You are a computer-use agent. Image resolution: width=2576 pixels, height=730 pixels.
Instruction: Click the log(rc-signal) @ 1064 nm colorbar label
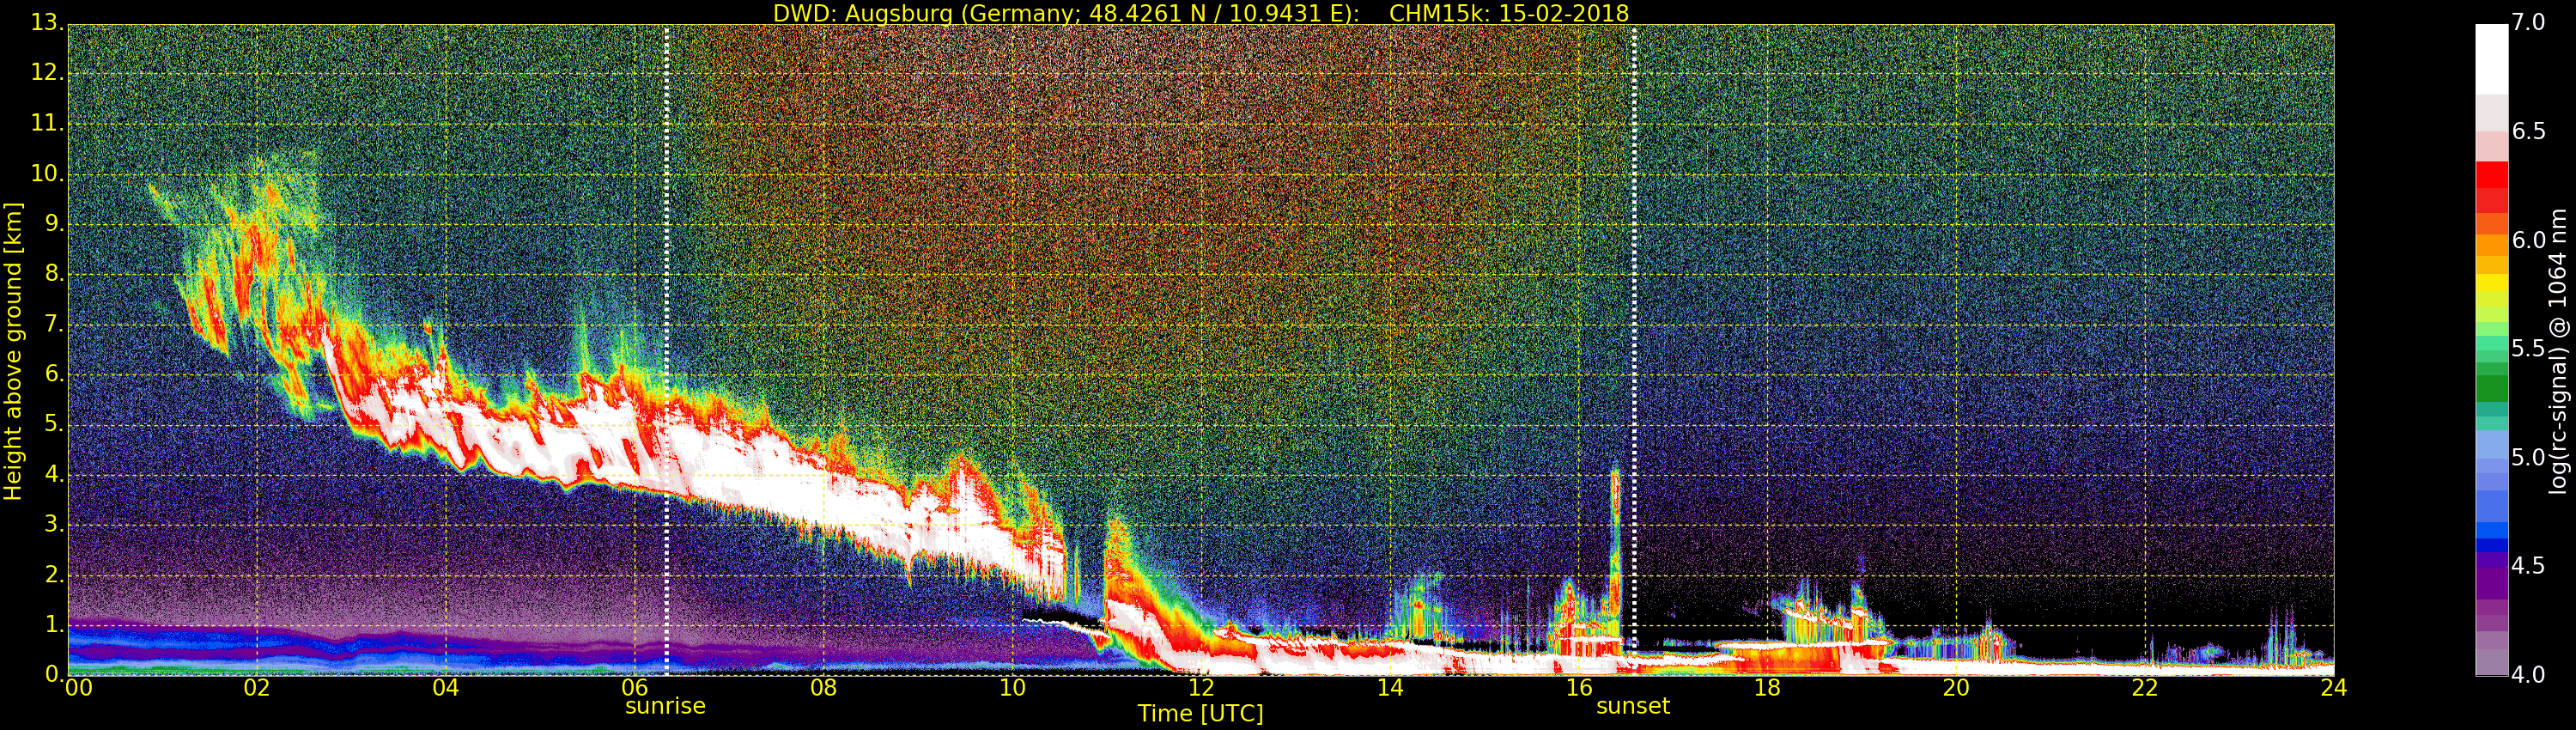tap(2558, 350)
